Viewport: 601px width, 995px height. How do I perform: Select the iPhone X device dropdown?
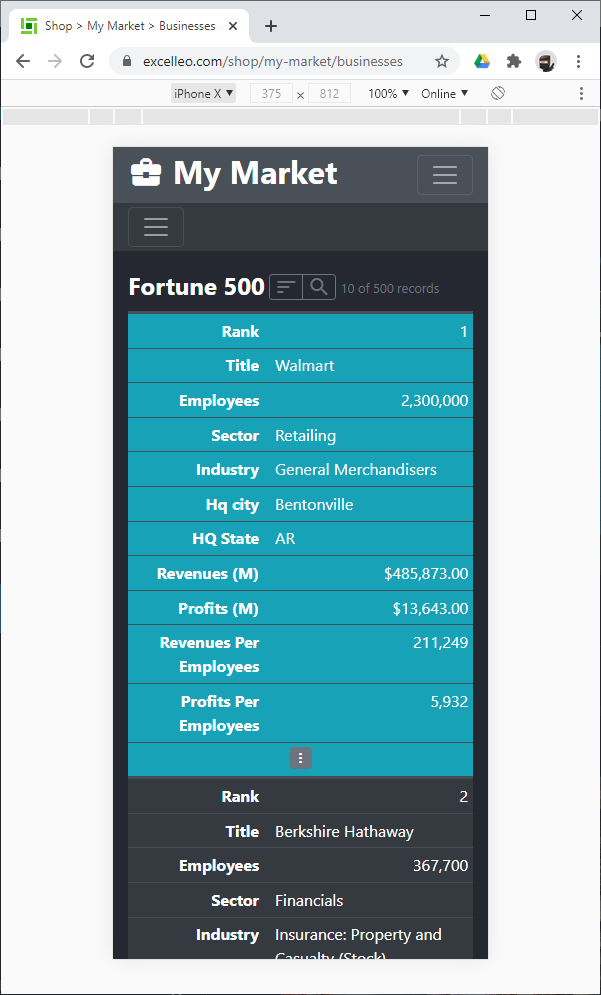(x=203, y=93)
